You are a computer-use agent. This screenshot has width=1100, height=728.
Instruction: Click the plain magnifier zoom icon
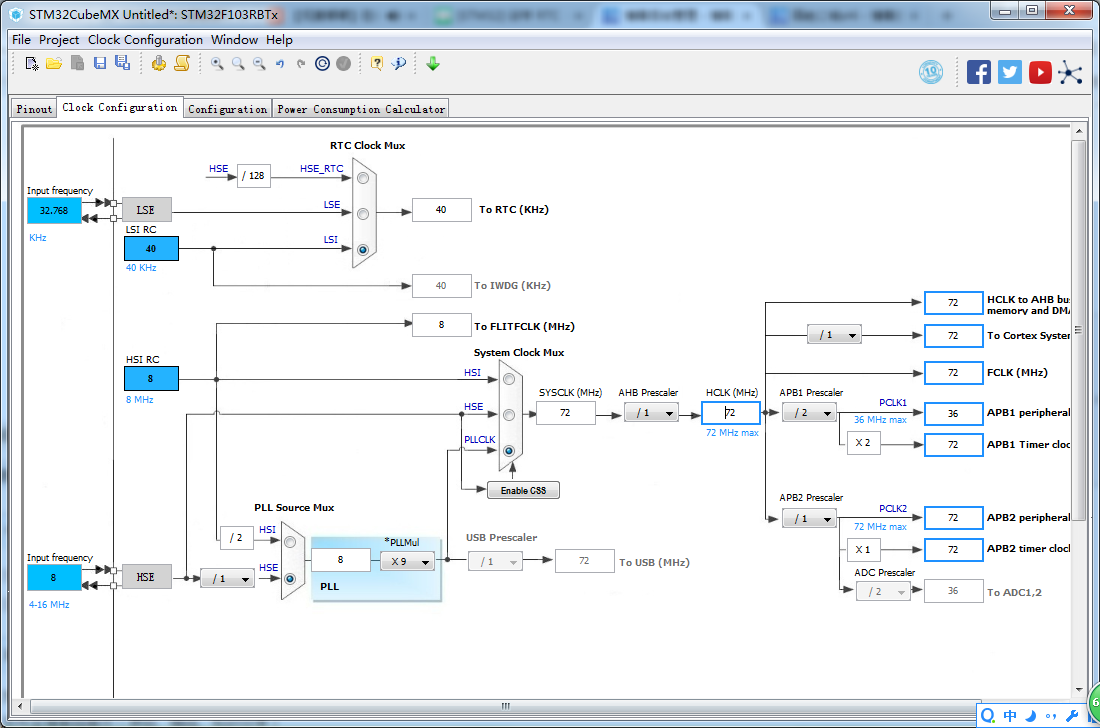pos(239,64)
